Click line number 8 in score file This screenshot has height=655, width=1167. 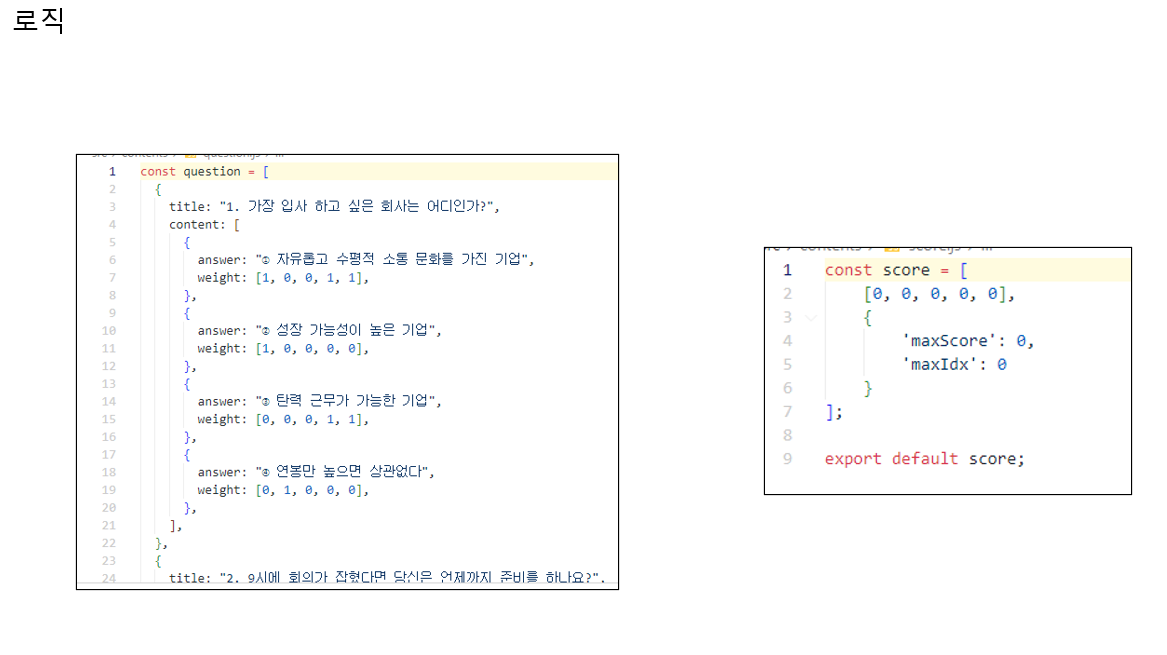[787, 435]
